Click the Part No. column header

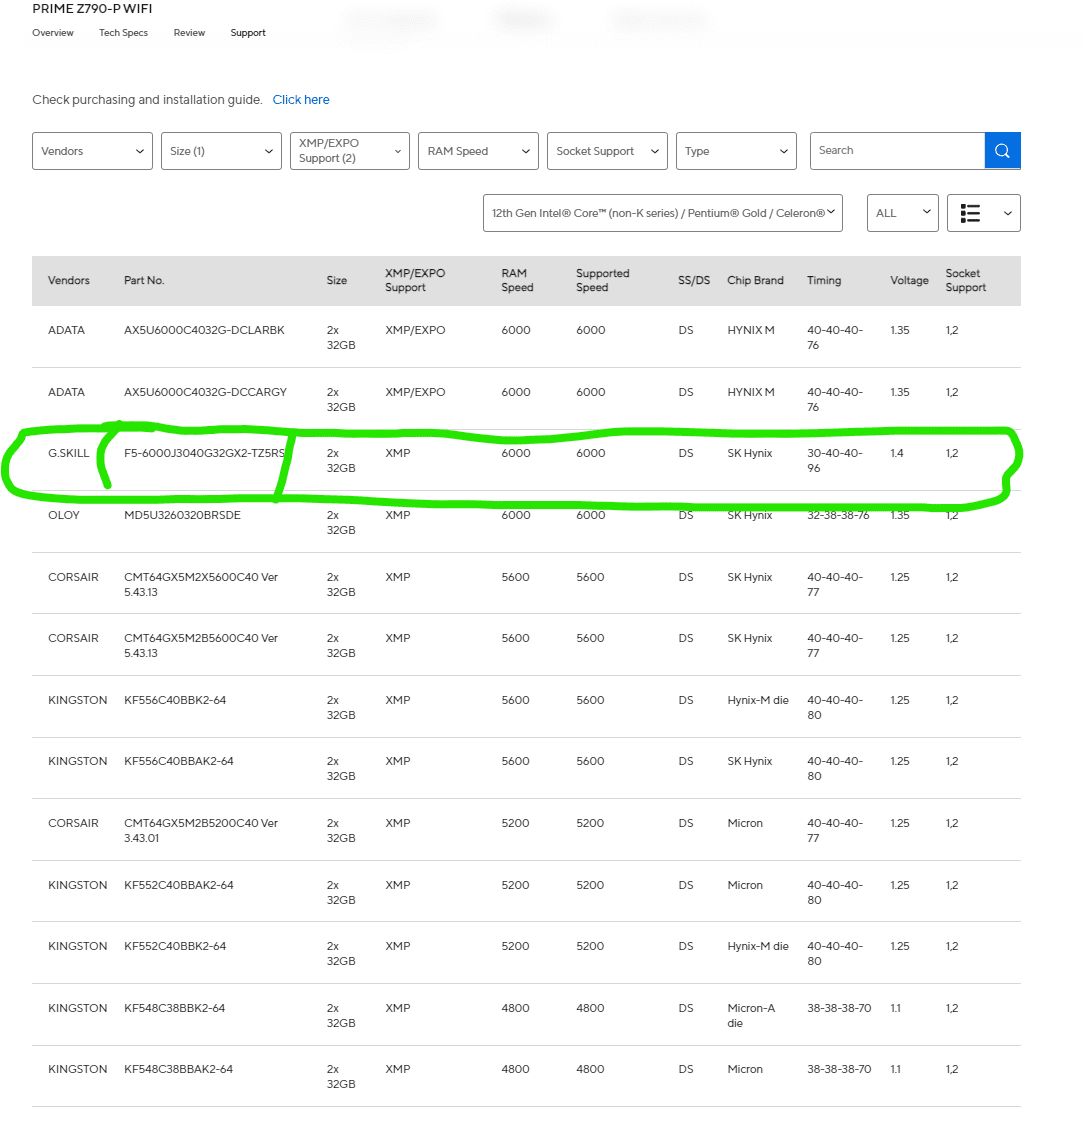pos(144,280)
